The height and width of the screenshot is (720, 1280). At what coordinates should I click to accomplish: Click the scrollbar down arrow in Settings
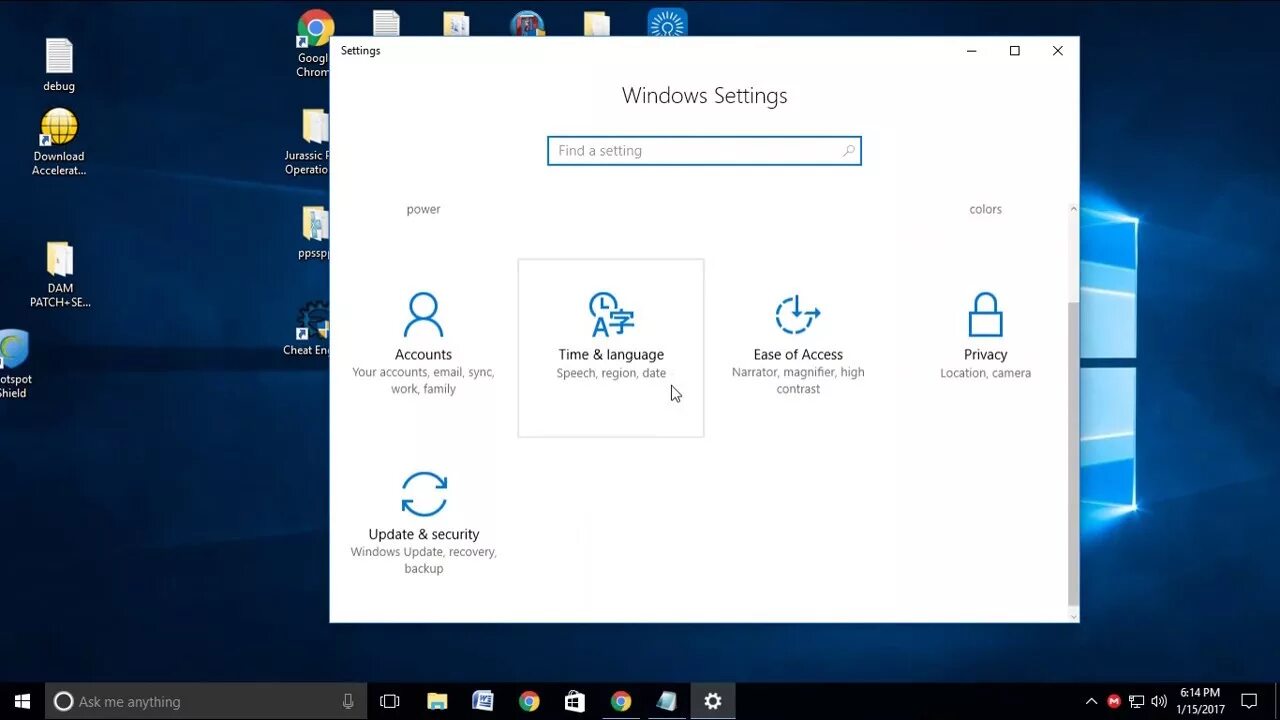click(x=1074, y=616)
